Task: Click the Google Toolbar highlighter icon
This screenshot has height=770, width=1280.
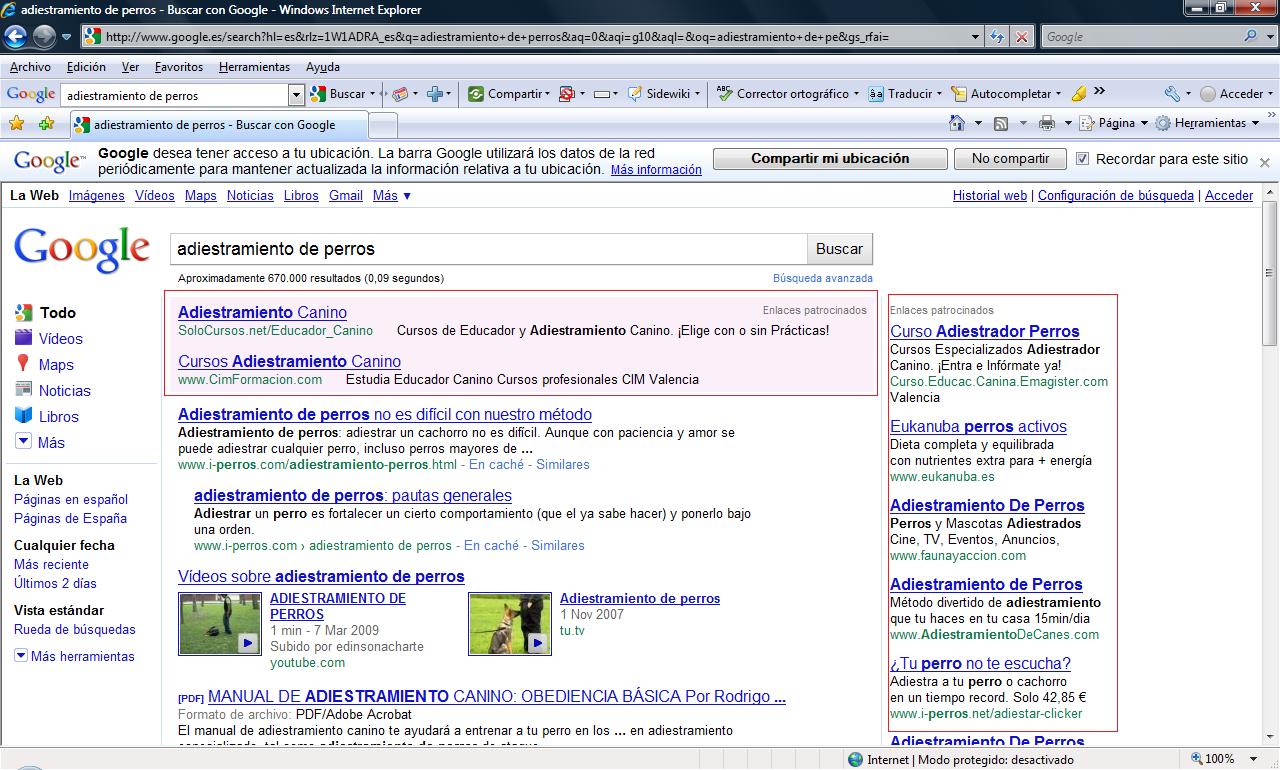Action: (1079, 94)
